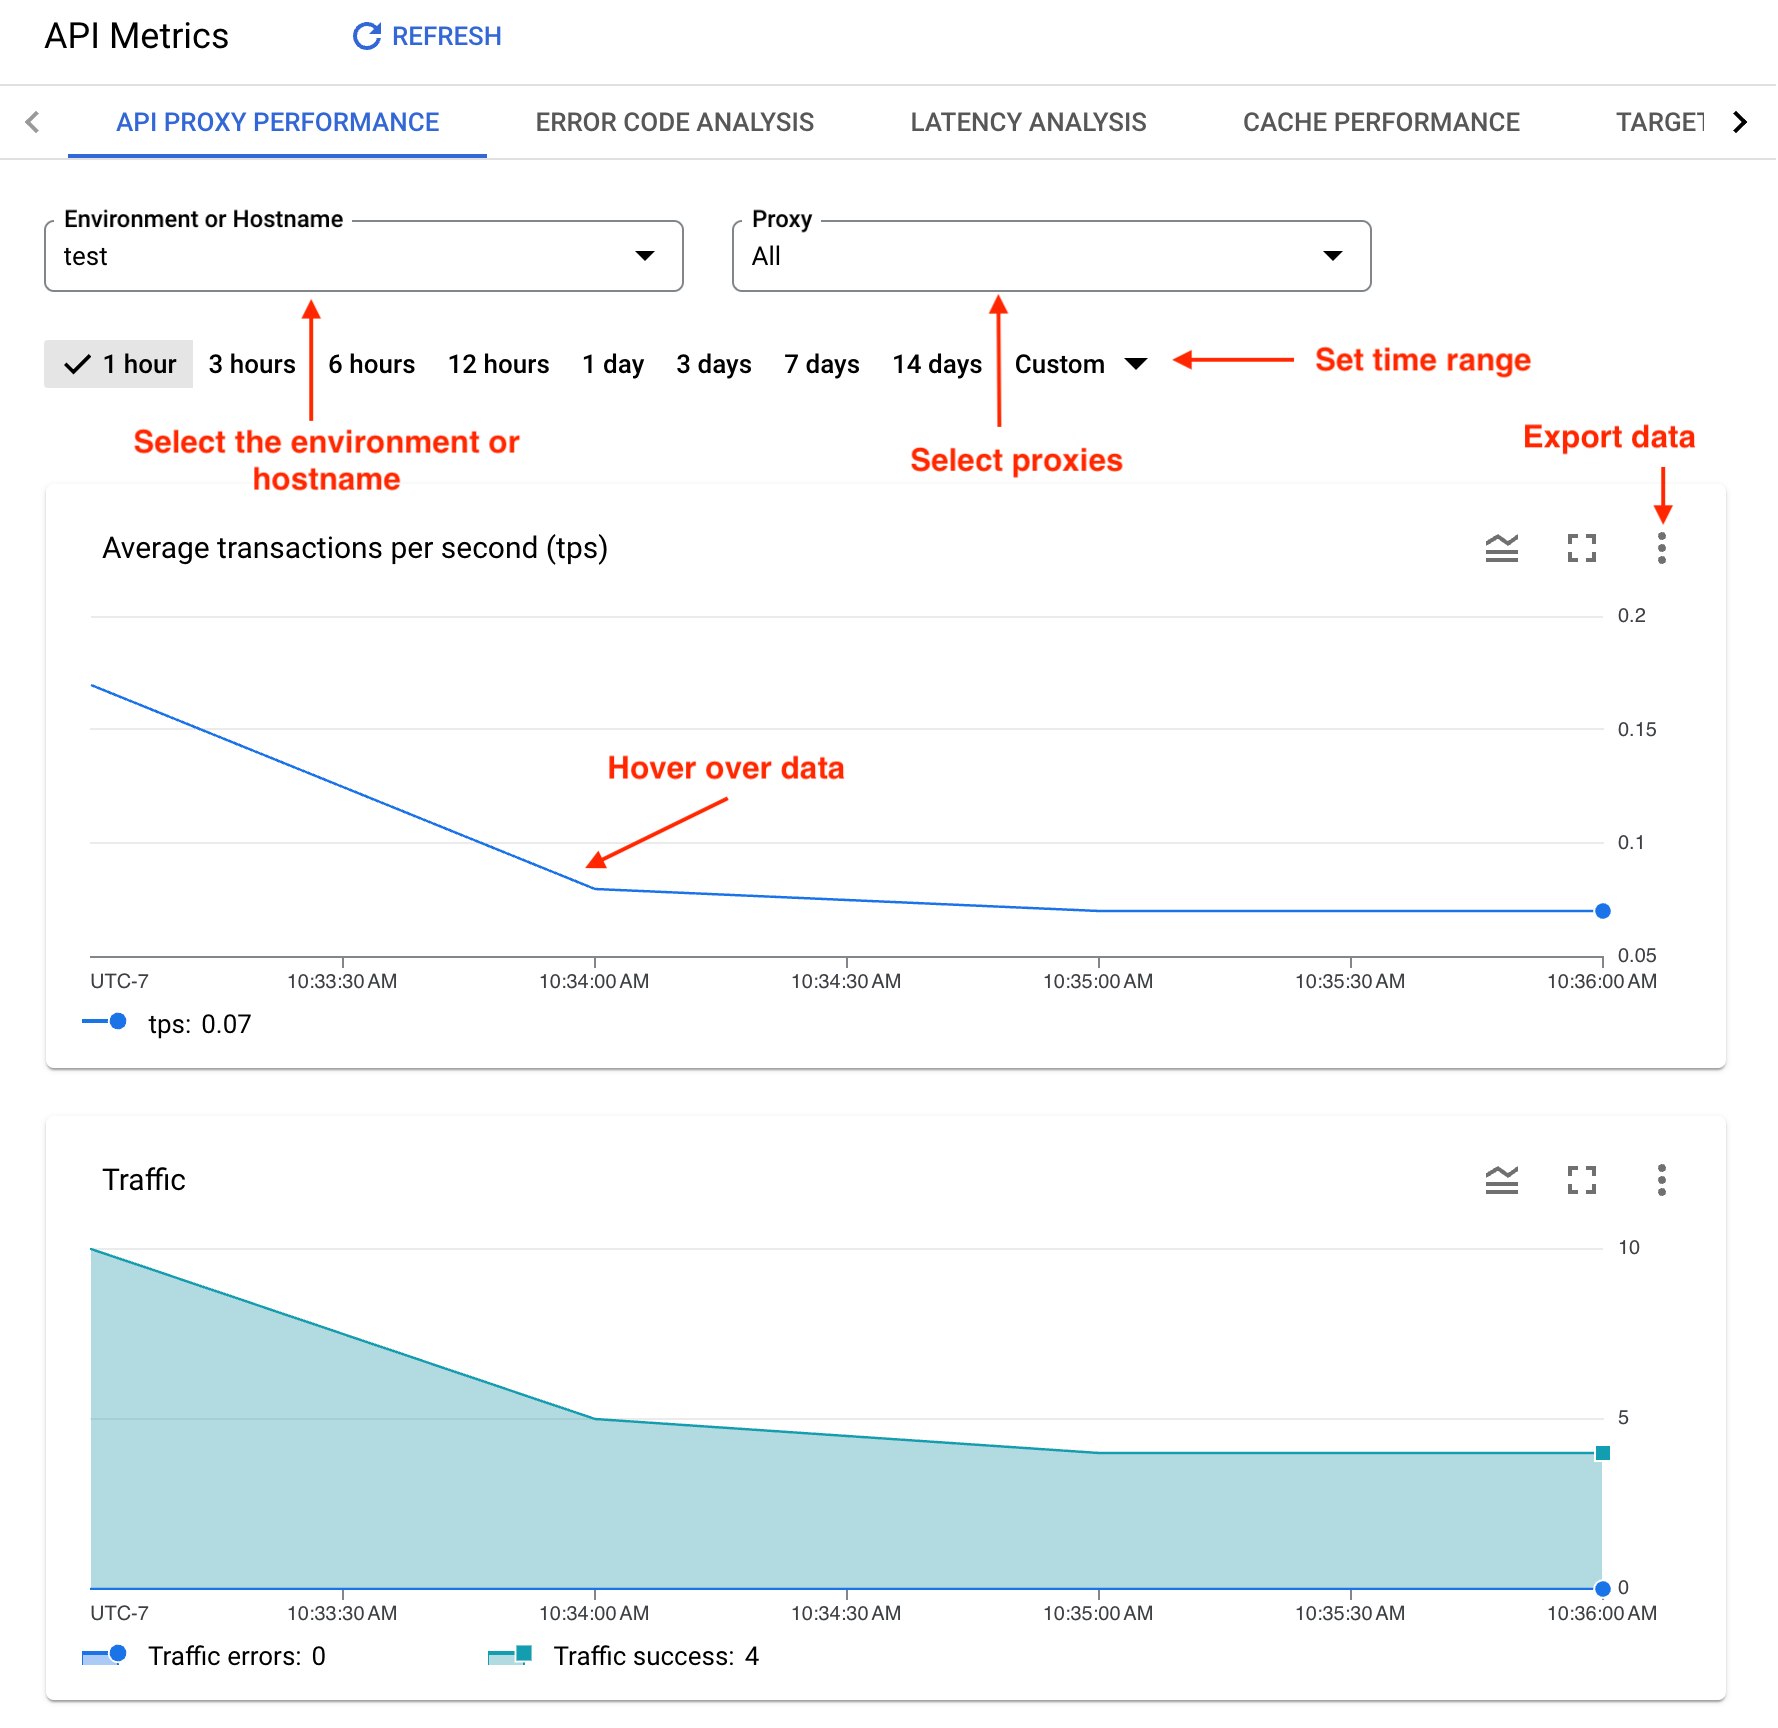Screen dimensions: 1778x1728
Task: Open the kebab menu on Traffic chart
Action: 1661,1180
